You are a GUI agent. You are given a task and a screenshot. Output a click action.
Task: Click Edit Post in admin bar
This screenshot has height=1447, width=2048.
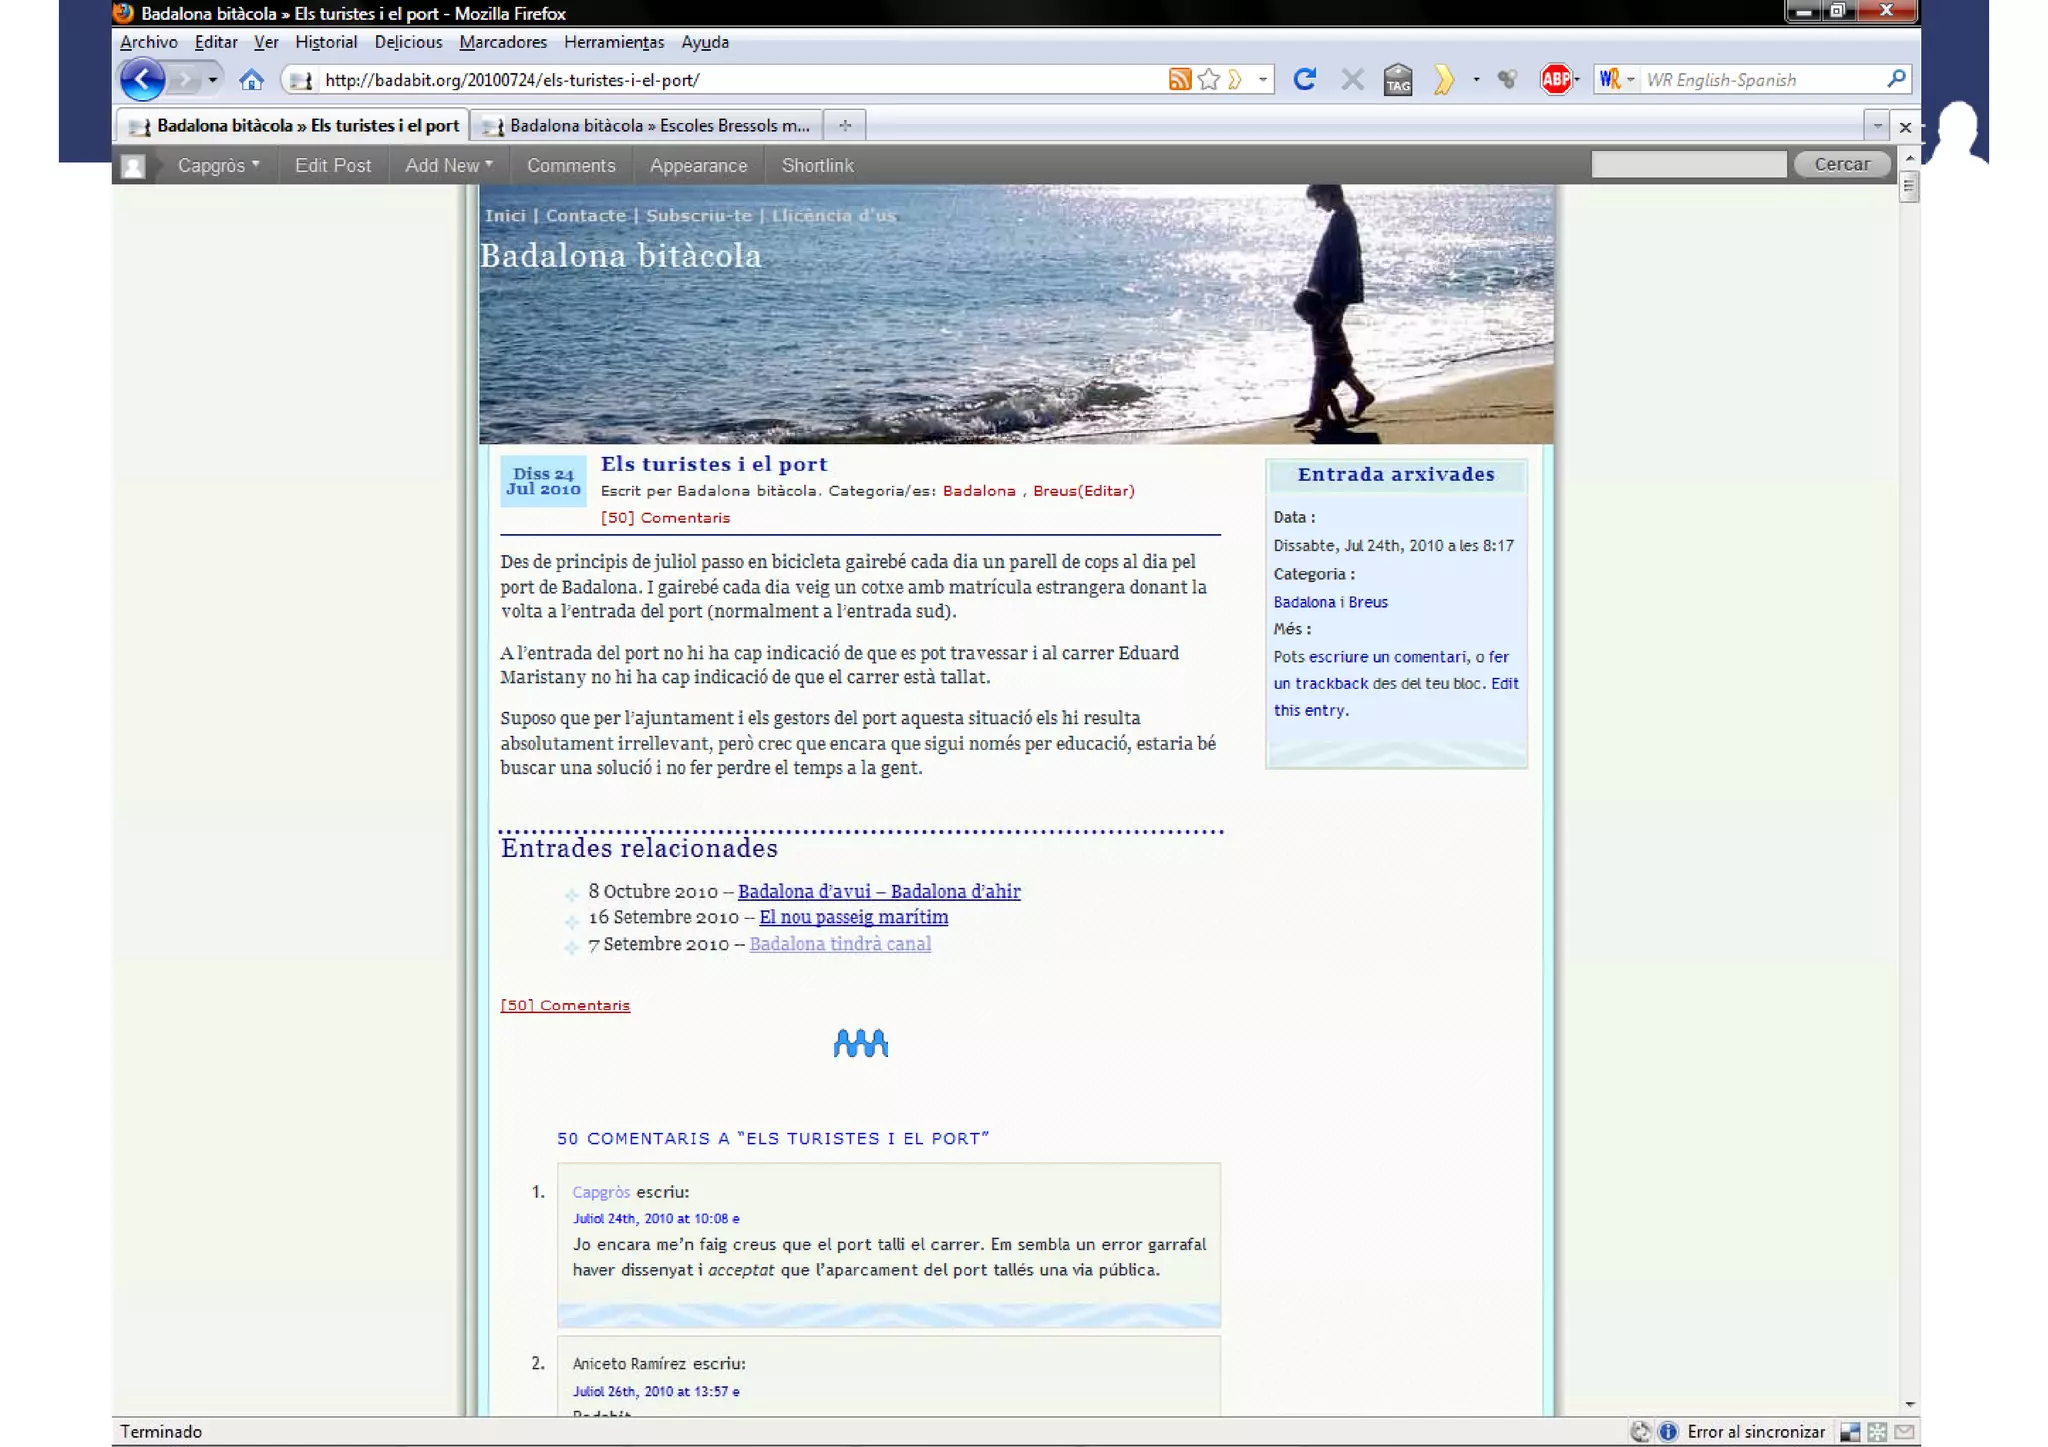tap(333, 166)
